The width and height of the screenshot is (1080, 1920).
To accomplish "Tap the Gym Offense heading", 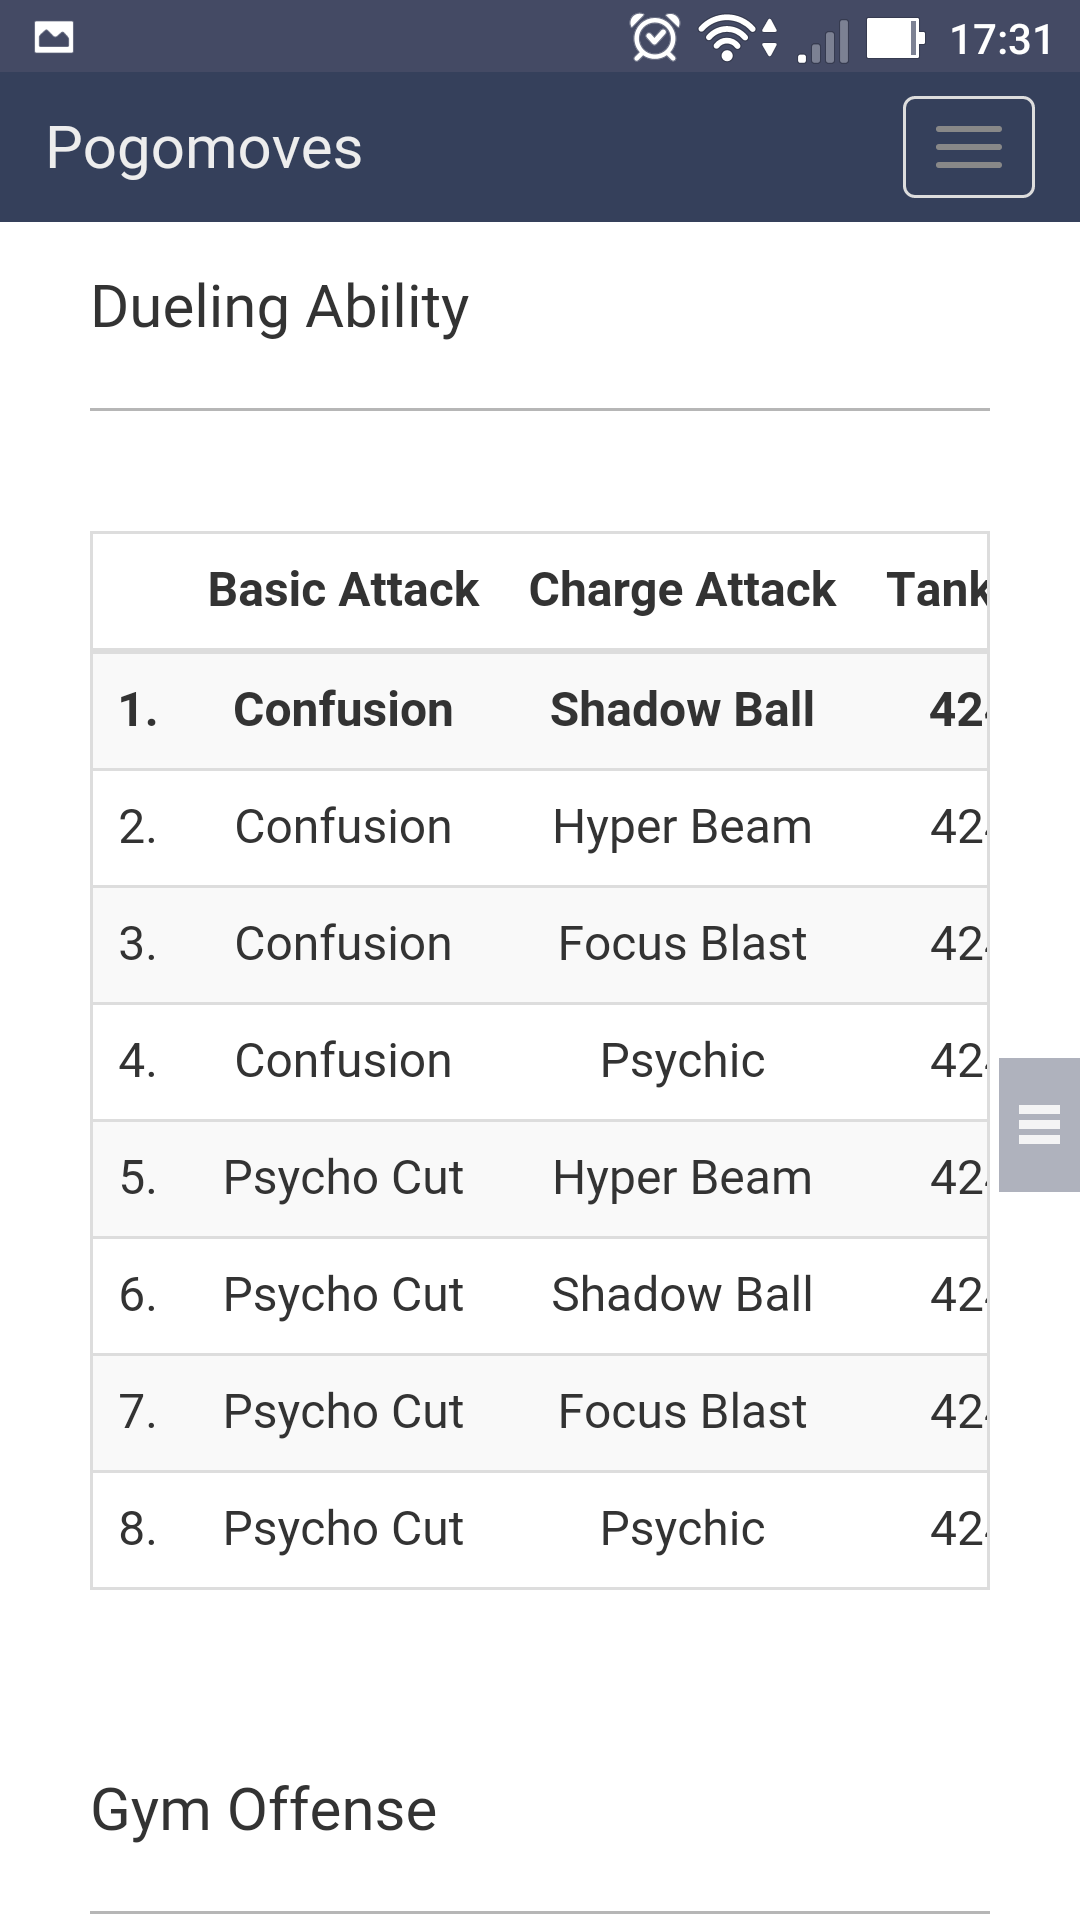I will pos(264,1811).
